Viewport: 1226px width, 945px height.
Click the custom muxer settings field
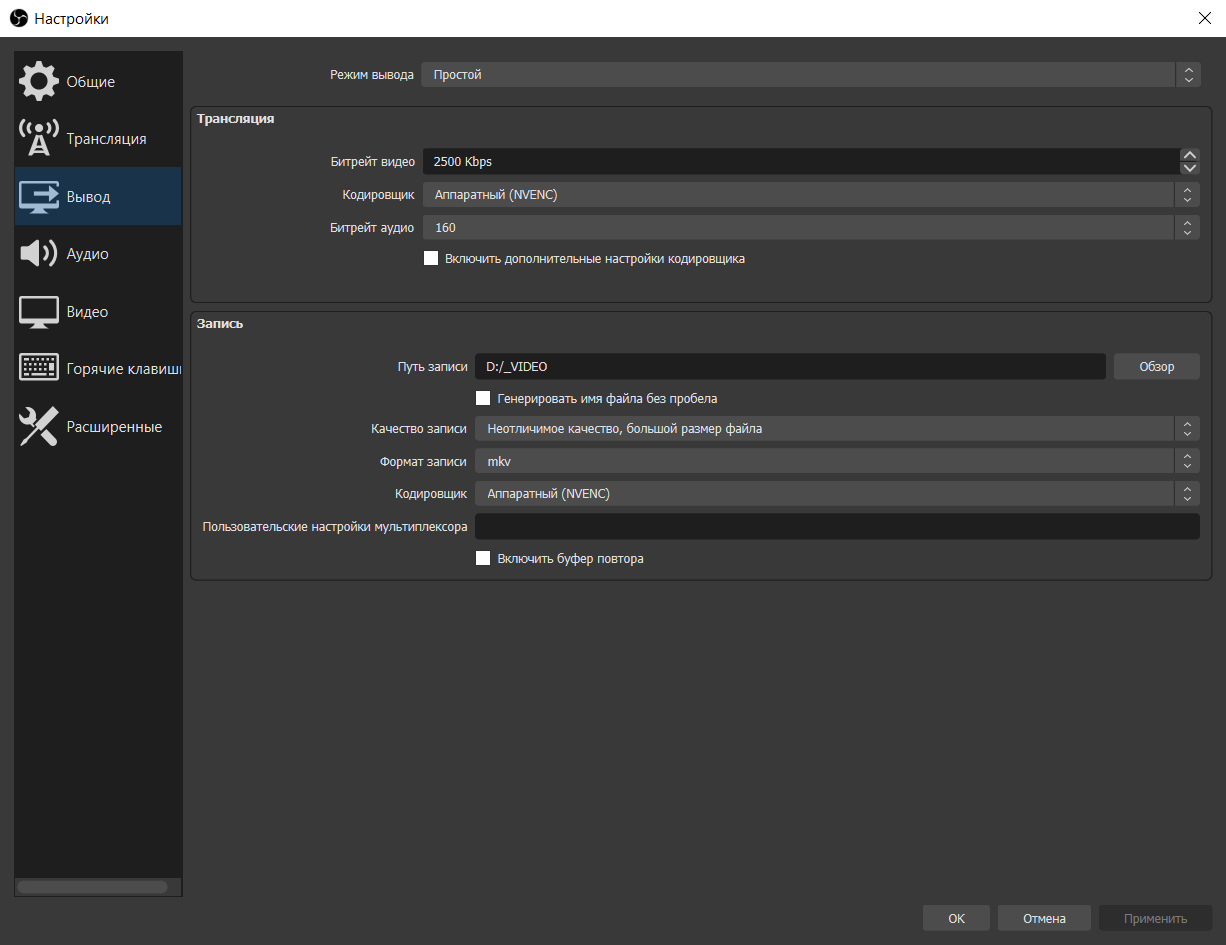[x=837, y=526]
